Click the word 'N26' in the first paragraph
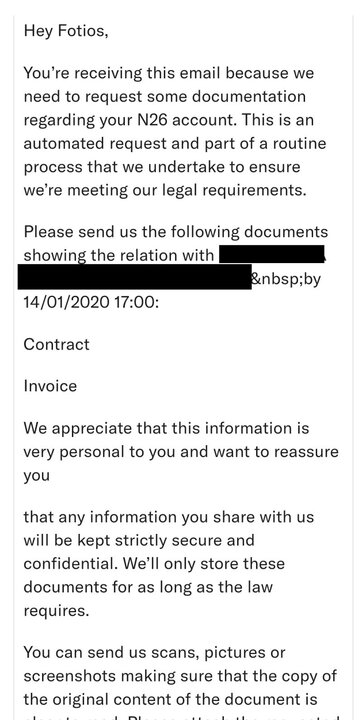The width and height of the screenshot is (362, 720). click(x=155, y=120)
